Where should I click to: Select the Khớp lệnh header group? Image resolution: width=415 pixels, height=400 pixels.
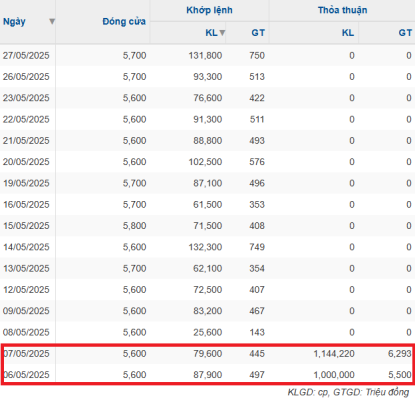209,10
